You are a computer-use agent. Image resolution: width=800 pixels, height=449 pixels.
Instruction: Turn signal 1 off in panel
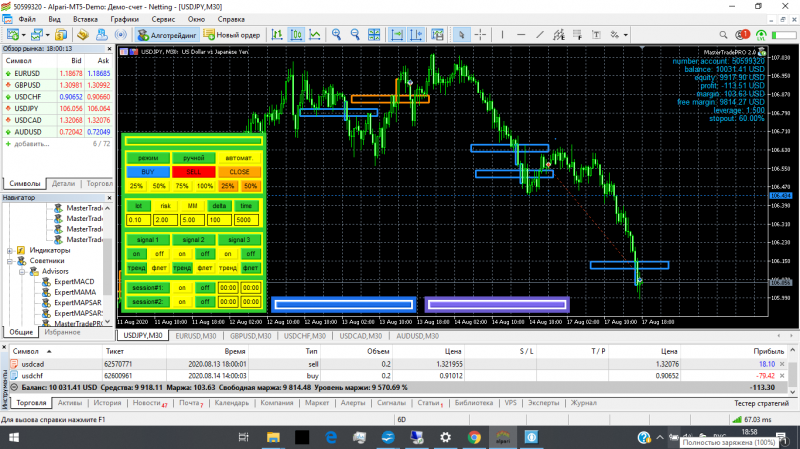click(158, 254)
